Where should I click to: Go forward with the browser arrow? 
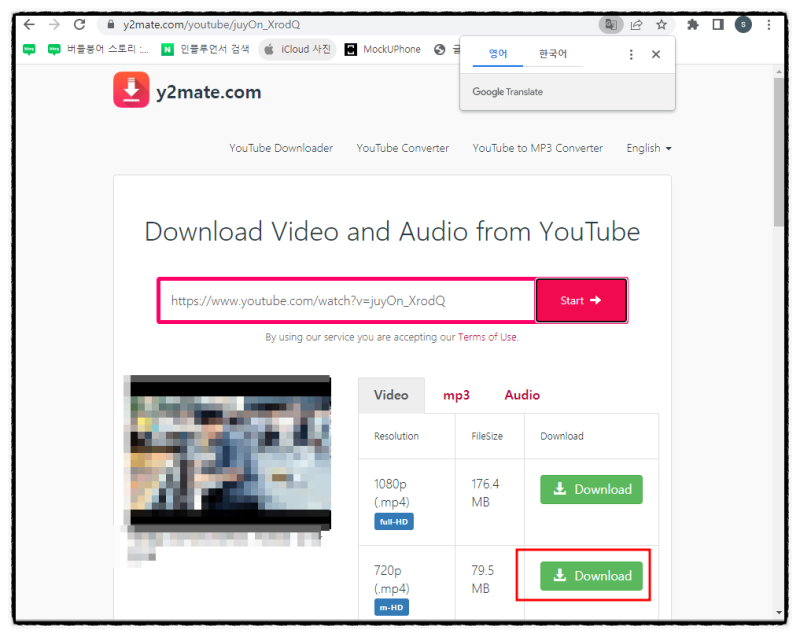pyautogui.click(x=54, y=24)
